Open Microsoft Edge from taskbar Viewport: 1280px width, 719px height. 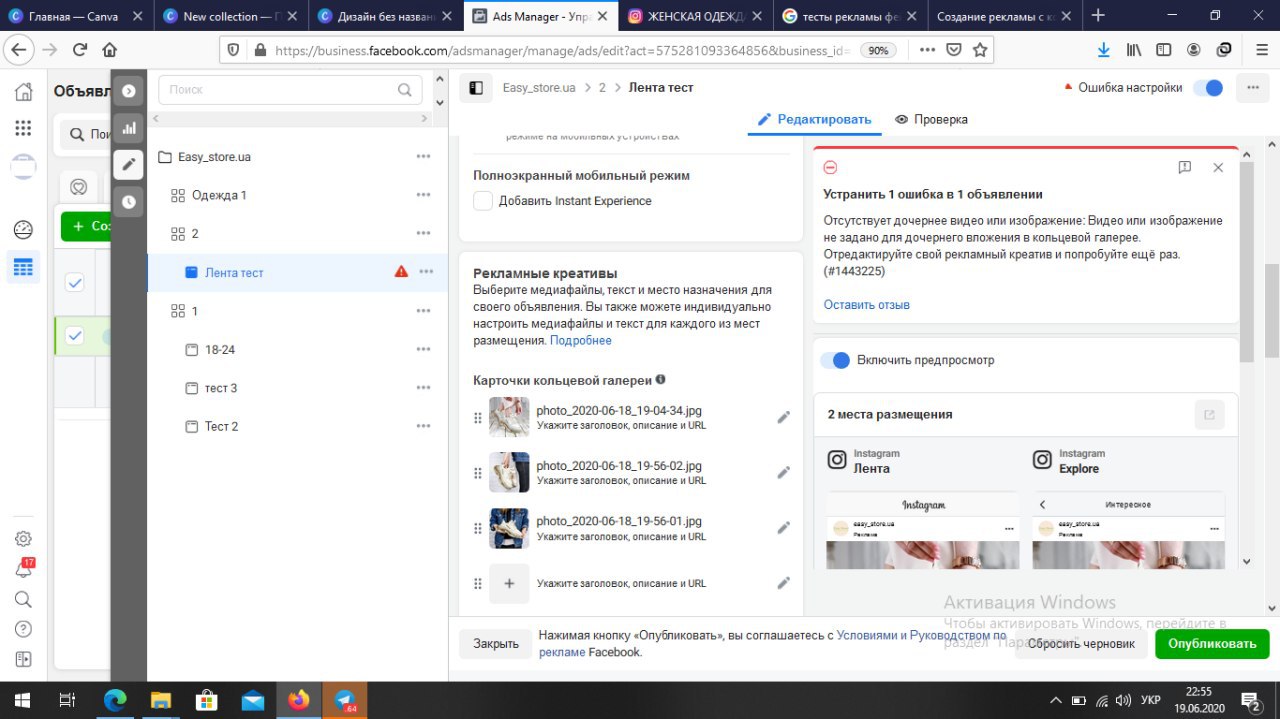115,700
